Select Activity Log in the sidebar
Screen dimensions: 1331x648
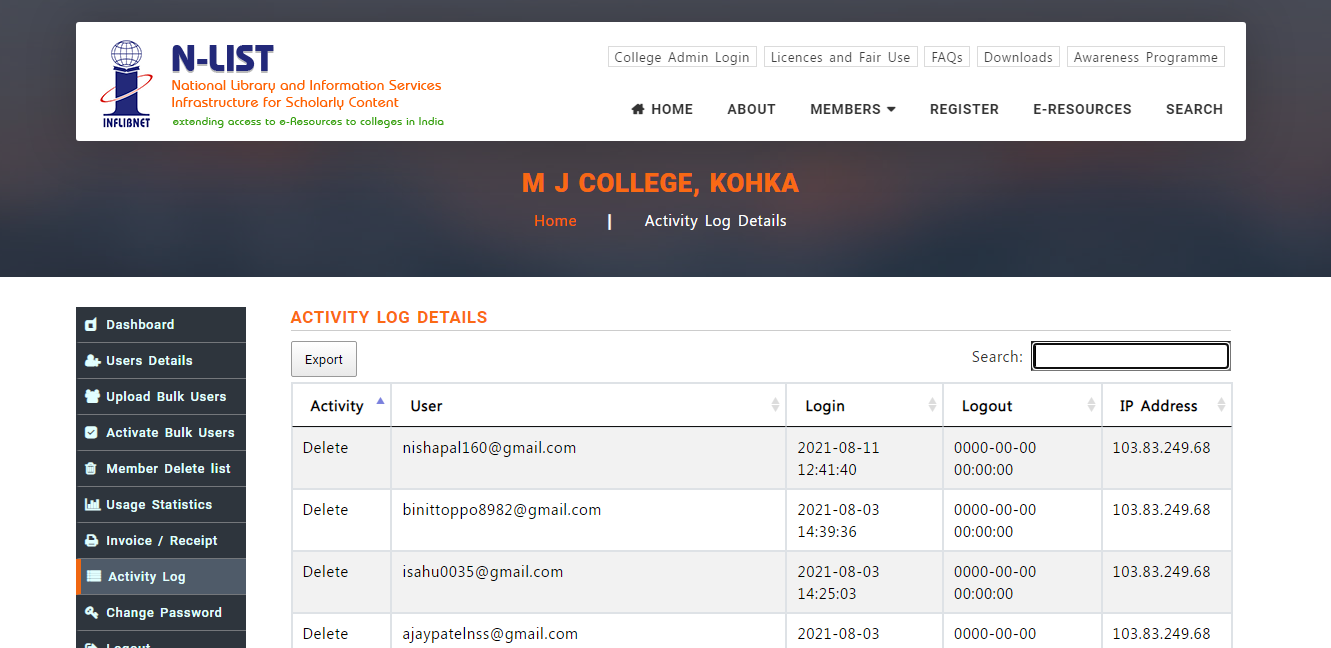pyautogui.click(x=161, y=577)
